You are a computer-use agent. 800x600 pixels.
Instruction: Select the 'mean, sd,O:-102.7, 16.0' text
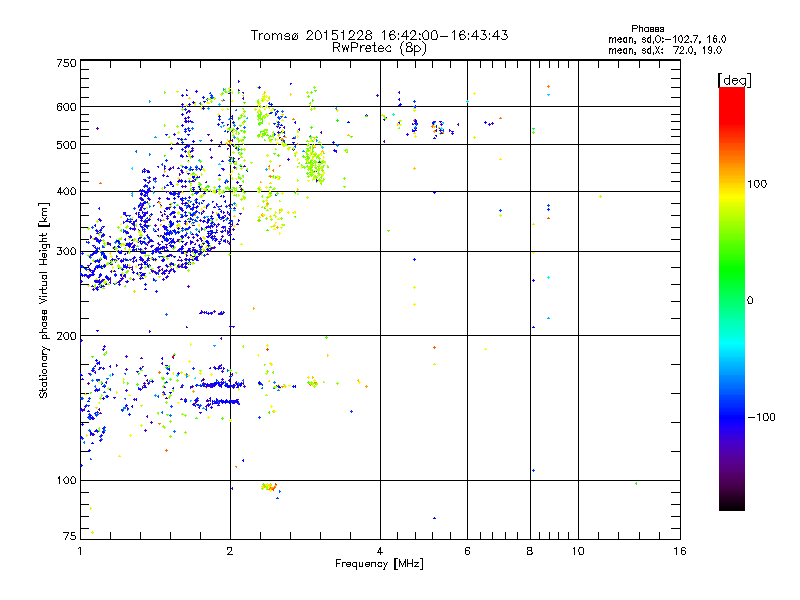(667, 39)
